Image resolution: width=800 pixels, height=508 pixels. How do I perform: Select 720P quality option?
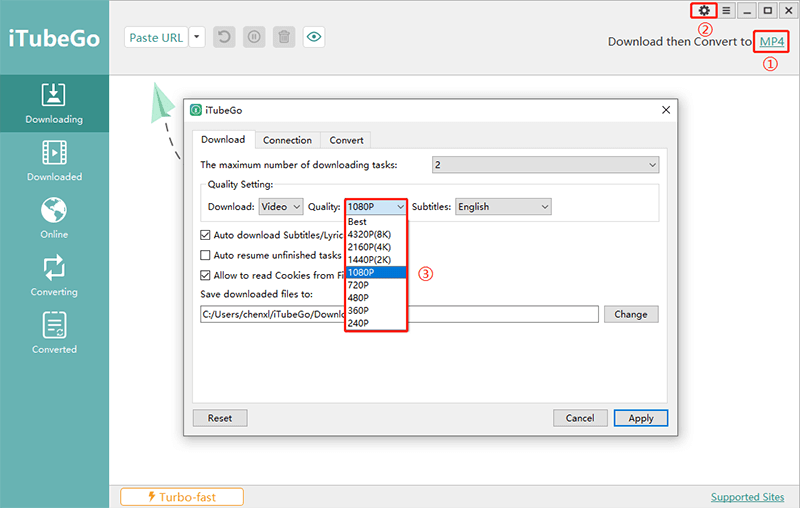[376, 285]
